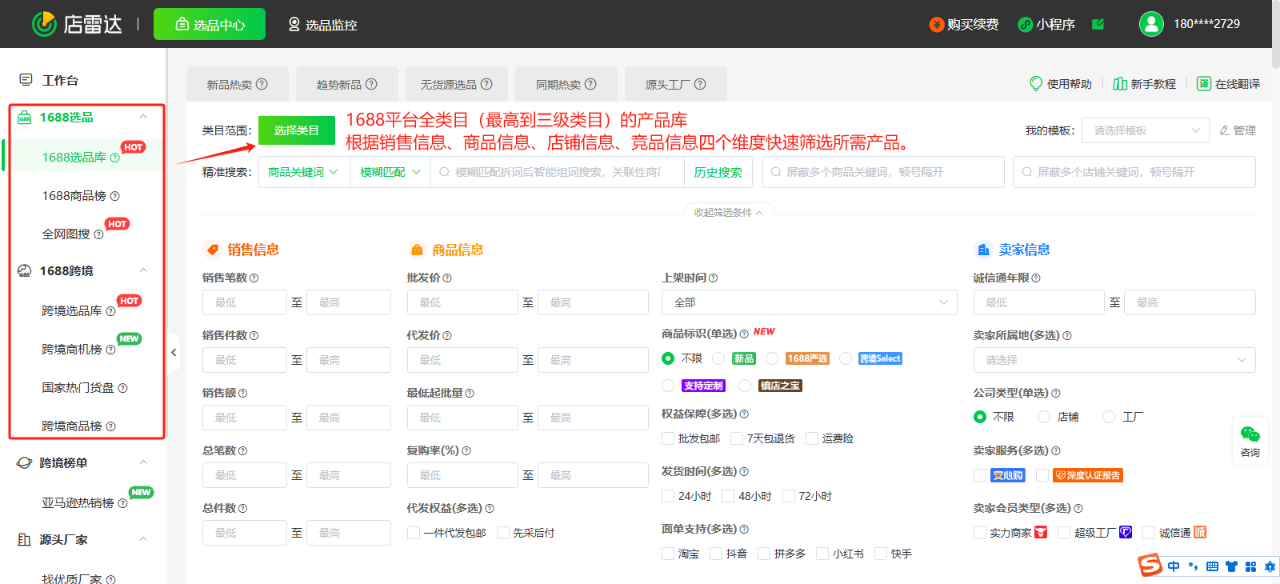Open the 咨询 WeChat icon
This screenshot has height=584, width=1280.
pyautogui.click(x=1250, y=434)
